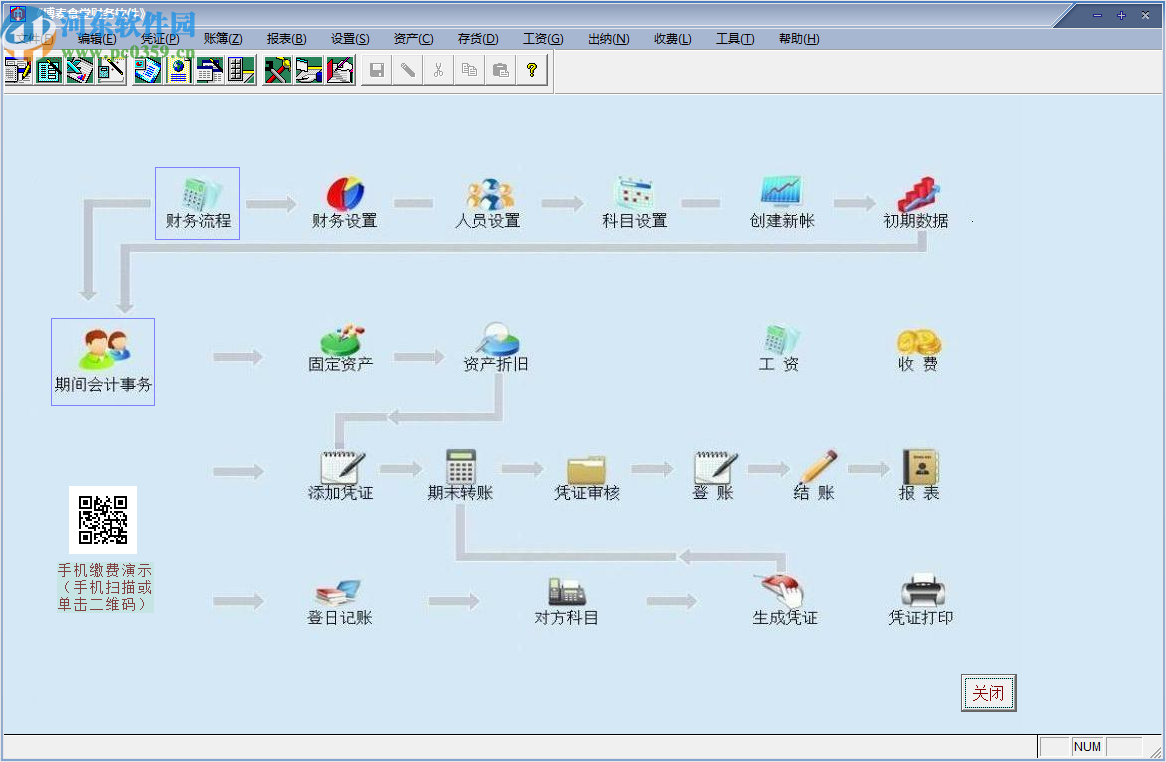Open the 收费(L) menu
Viewport: 1166px width, 762px height.
(x=673, y=39)
